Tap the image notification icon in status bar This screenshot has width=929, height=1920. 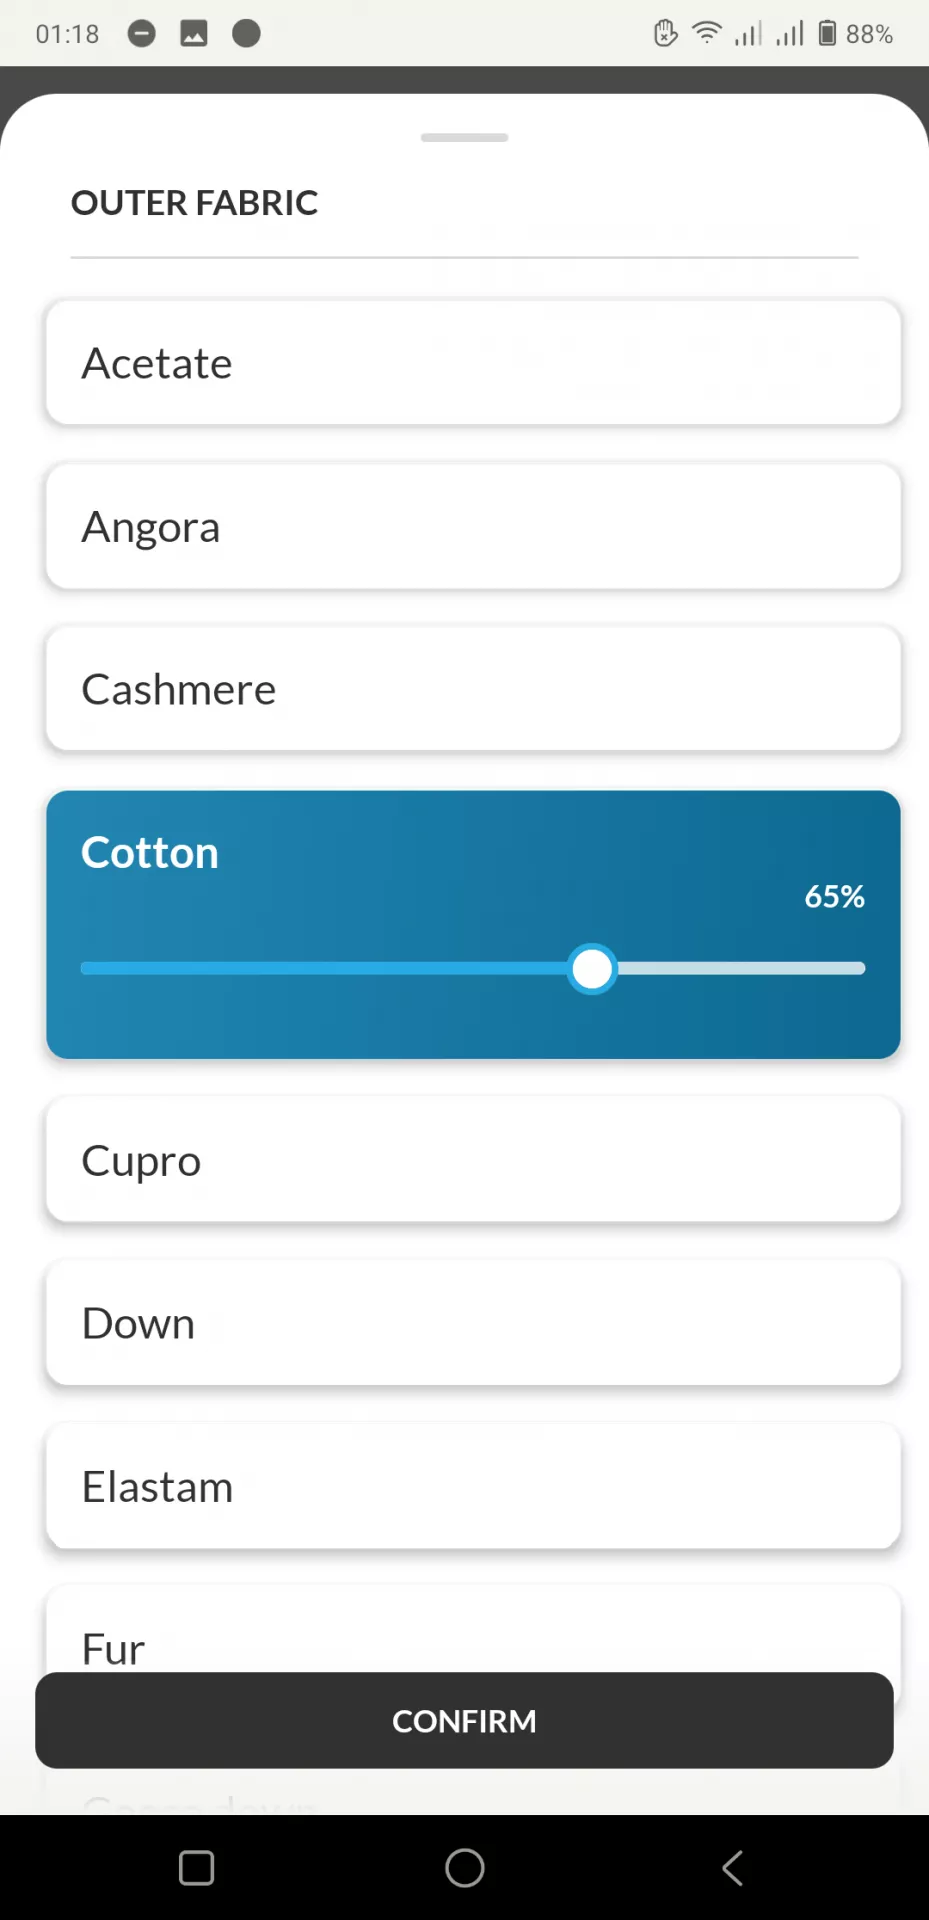(194, 34)
